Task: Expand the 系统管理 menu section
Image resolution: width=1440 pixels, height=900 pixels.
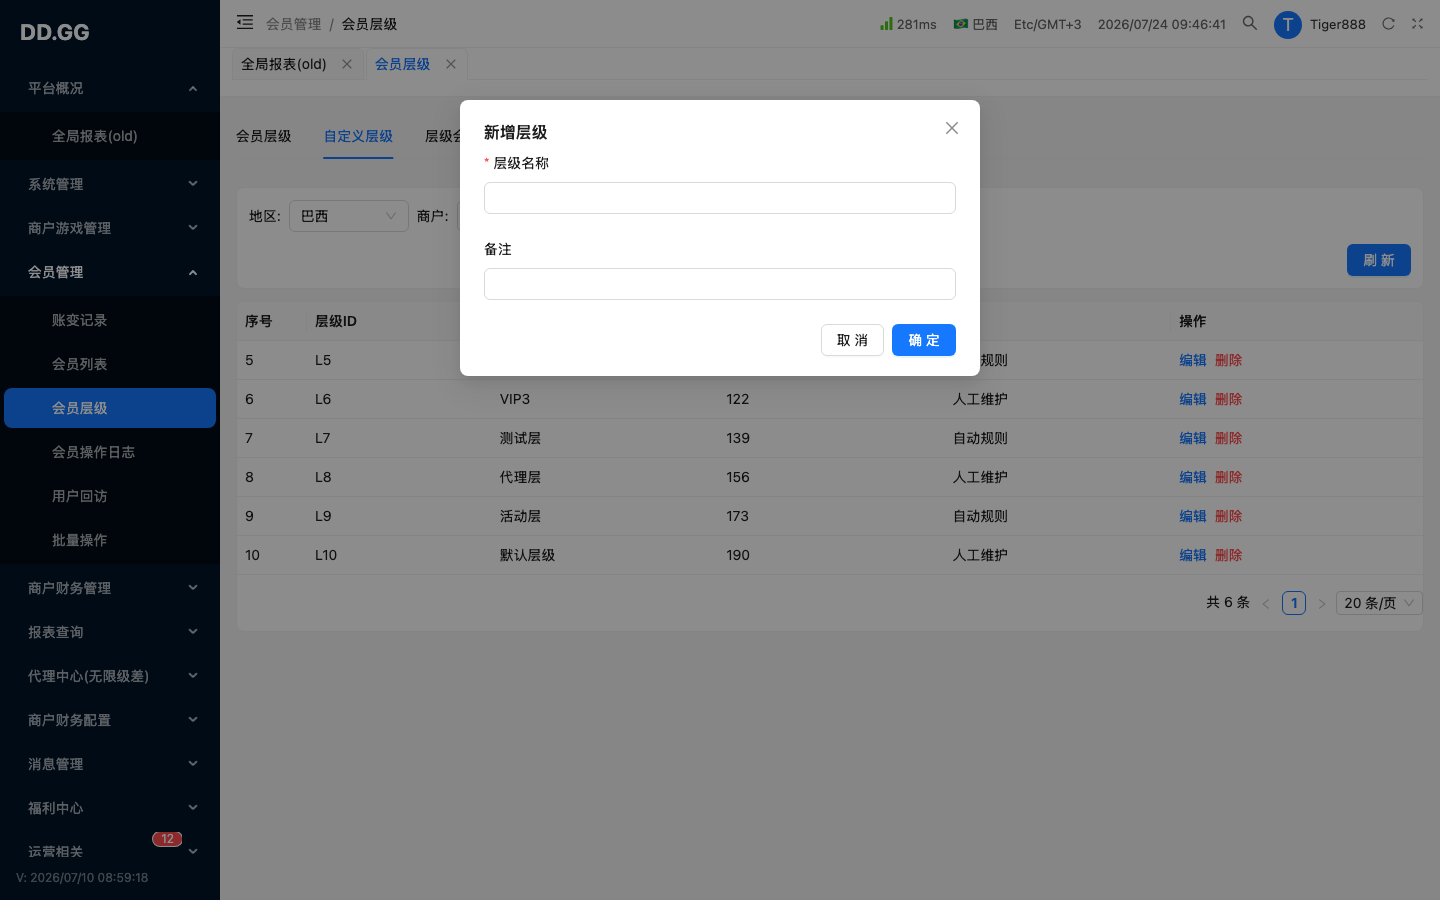Action: (110, 184)
